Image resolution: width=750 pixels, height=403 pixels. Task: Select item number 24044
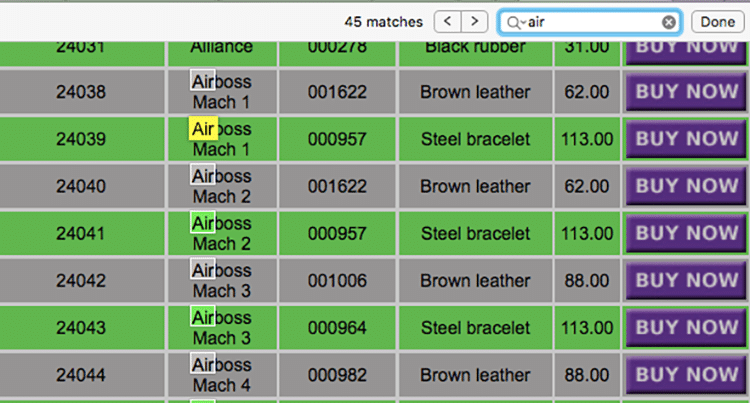[81, 374]
